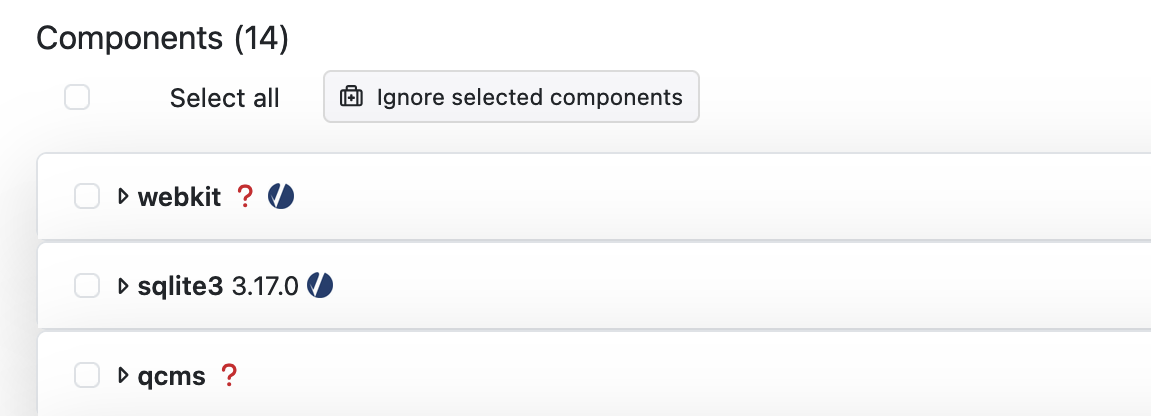This screenshot has width=1151, height=416.
Task: Expand the webkit disclosure triangle
Action: [x=124, y=197]
